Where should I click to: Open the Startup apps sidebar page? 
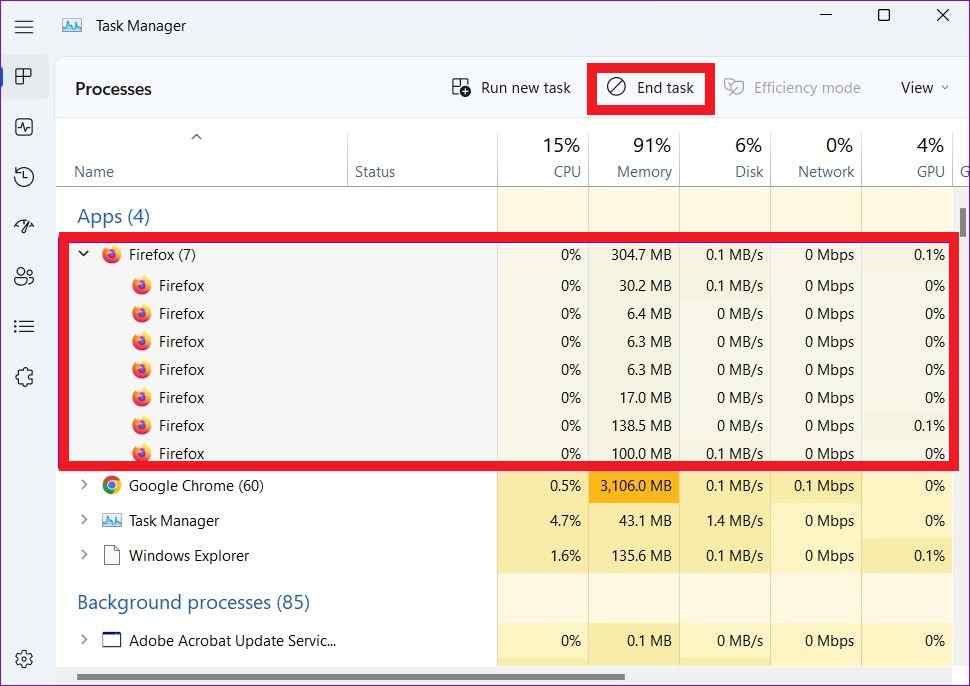pos(24,226)
